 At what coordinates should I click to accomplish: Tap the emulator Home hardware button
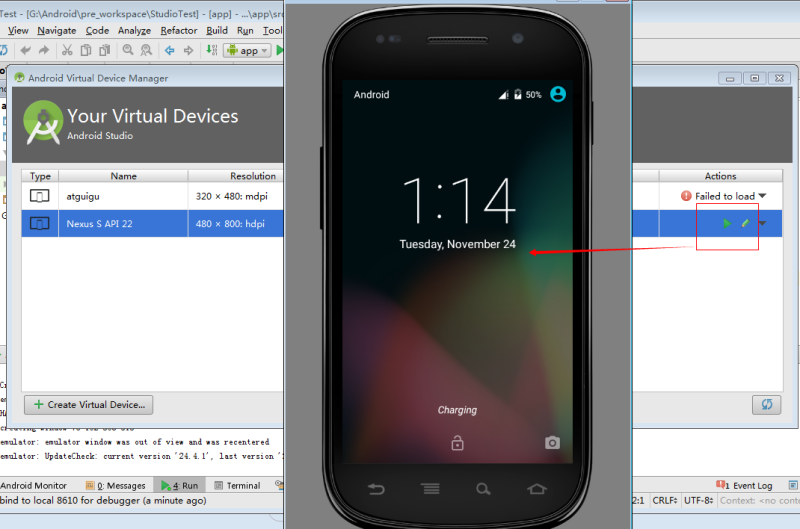click(x=536, y=489)
